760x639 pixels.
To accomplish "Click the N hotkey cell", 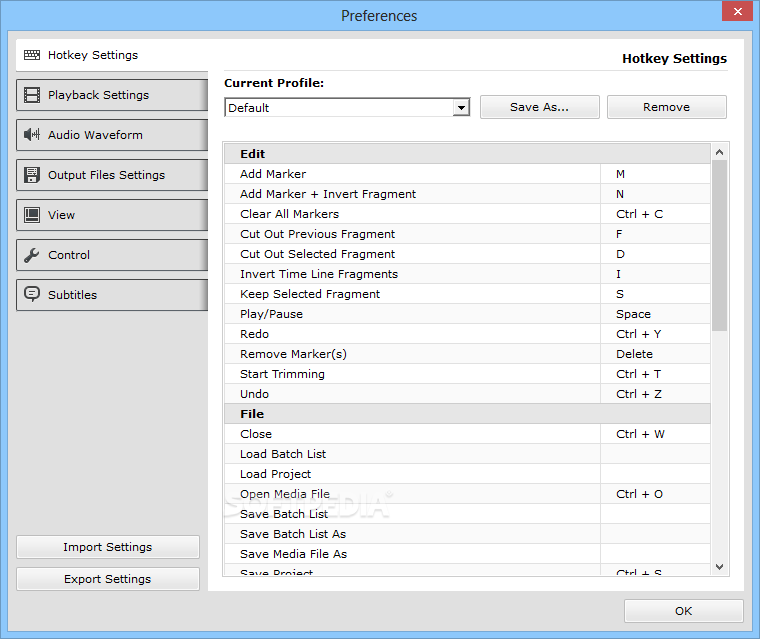I will point(656,194).
